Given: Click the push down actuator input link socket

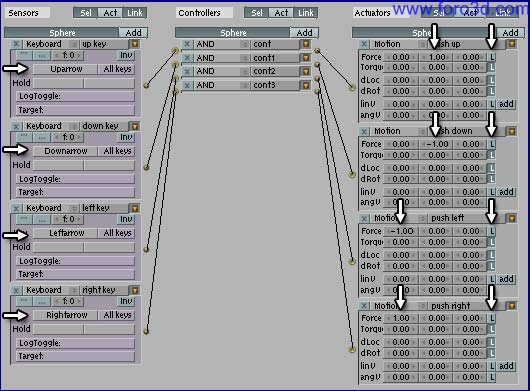Looking at the screenshot, I should (352, 174).
